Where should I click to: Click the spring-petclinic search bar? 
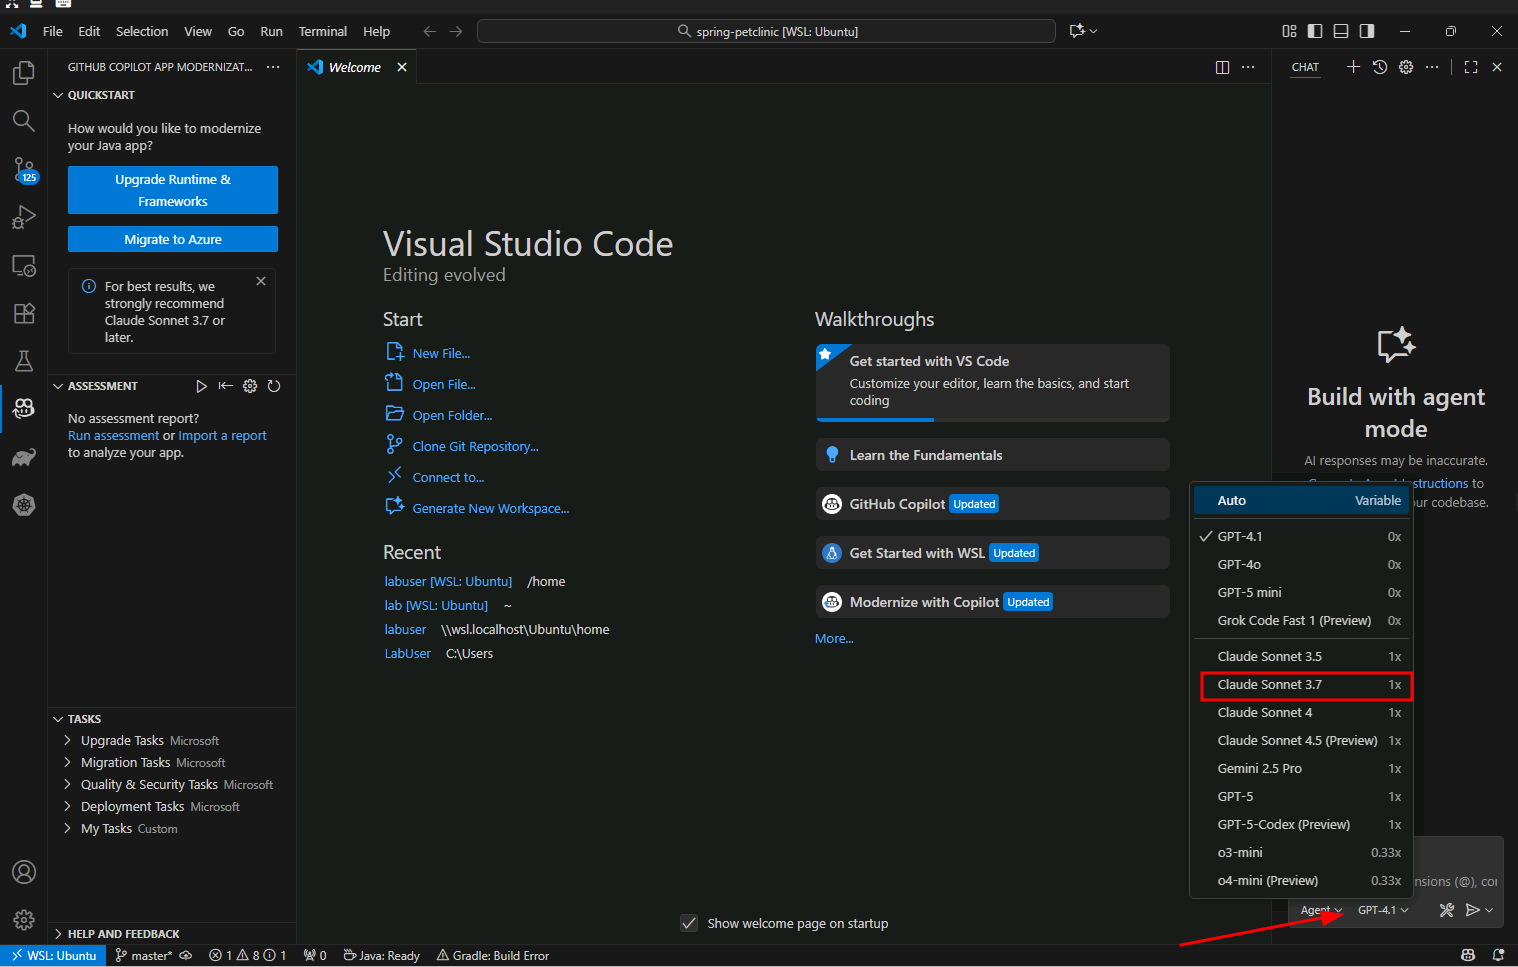(766, 31)
